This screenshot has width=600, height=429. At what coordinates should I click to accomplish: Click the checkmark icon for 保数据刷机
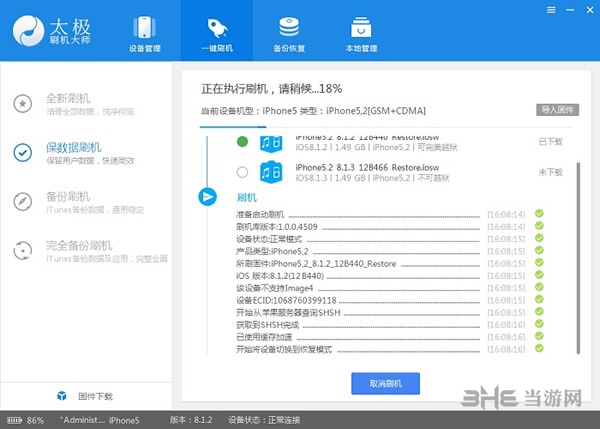click(23, 152)
